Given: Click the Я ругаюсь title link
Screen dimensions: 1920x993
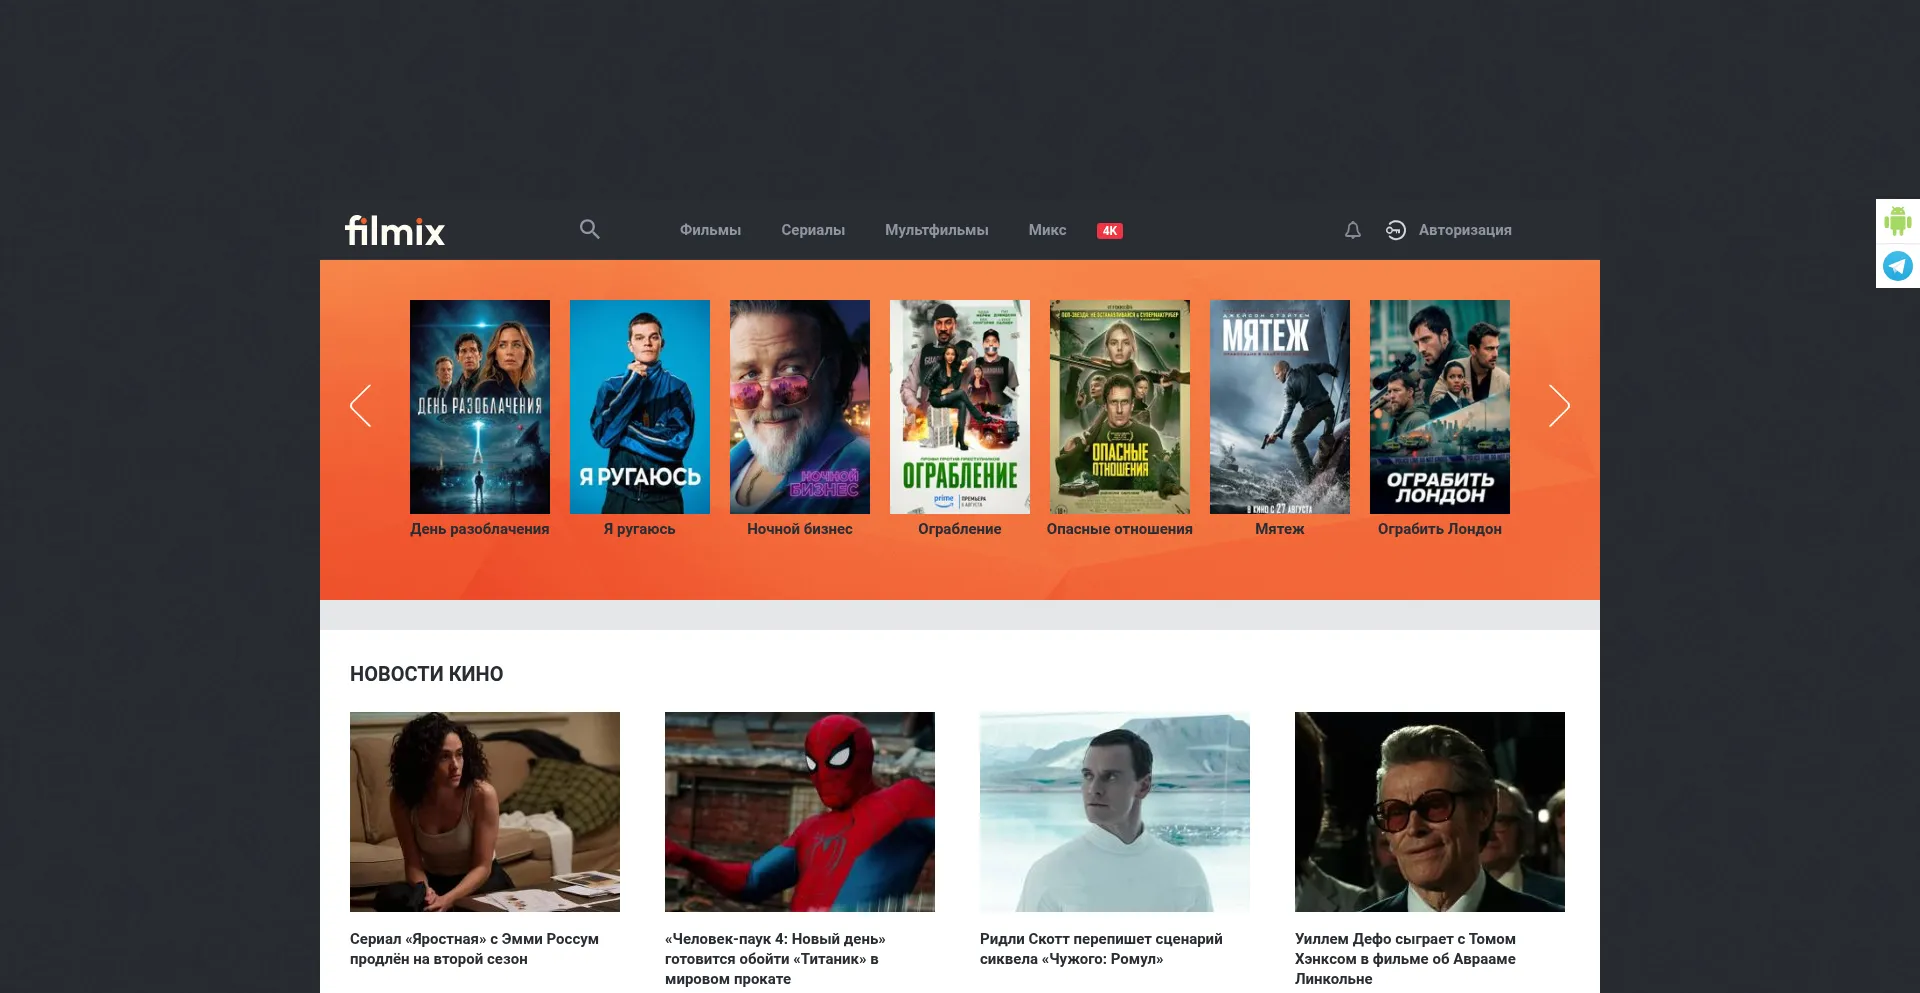Looking at the screenshot, I should [640, 529].
